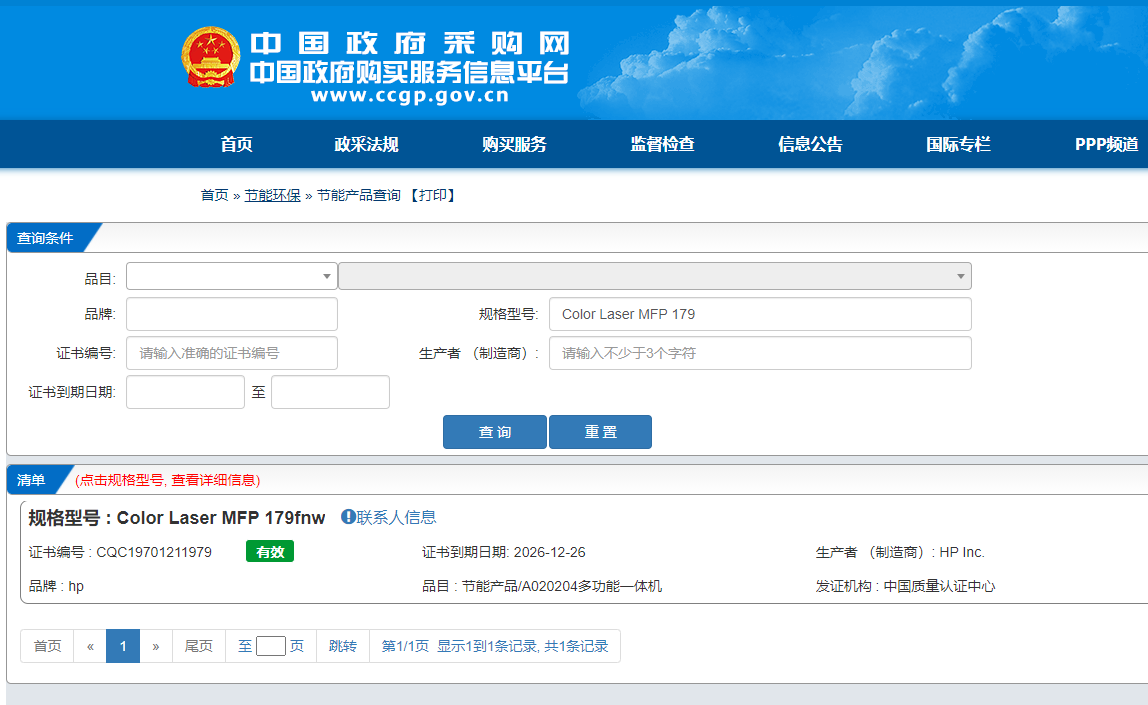The height and width of the screenshot is (705, 1148).
Task: Click the « previous page button
Action: click(90, 646)
